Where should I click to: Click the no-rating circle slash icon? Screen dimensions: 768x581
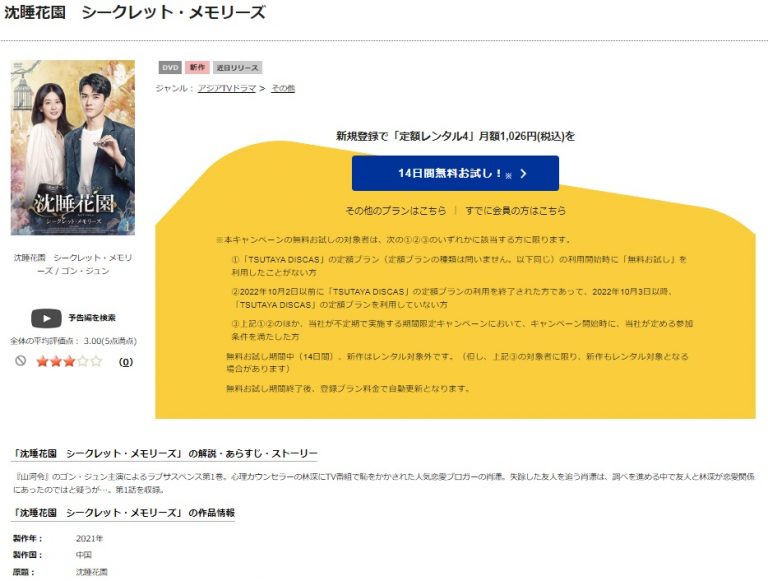click(20, 361)
